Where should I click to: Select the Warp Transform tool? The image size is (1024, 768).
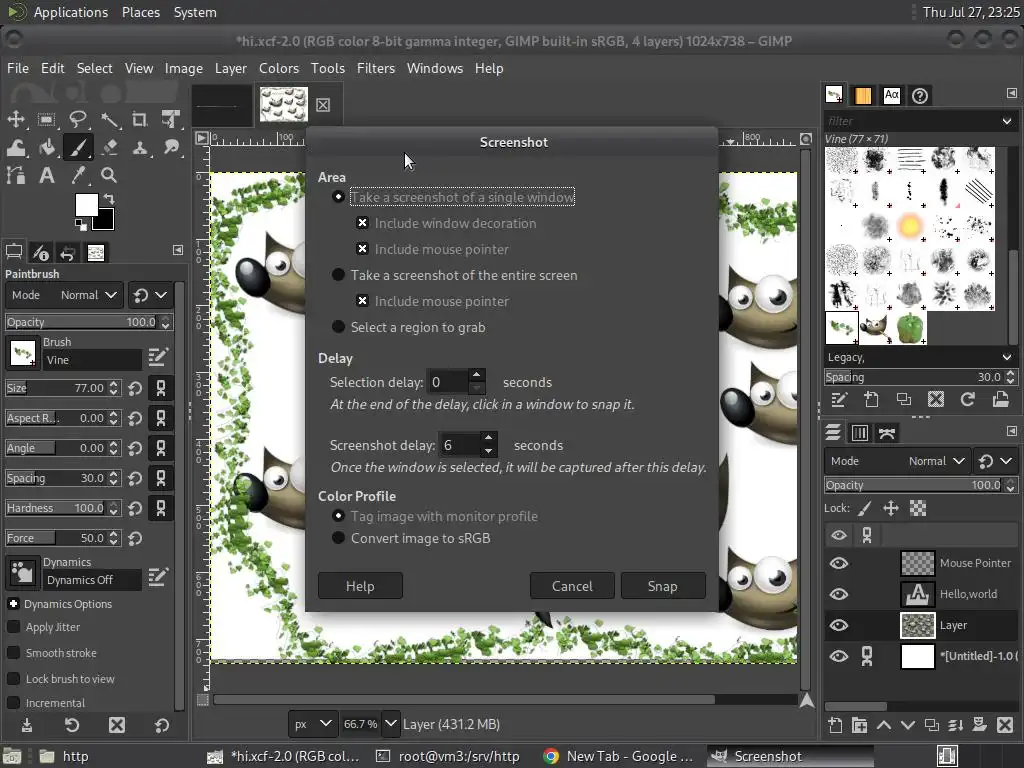pos(16,148)
